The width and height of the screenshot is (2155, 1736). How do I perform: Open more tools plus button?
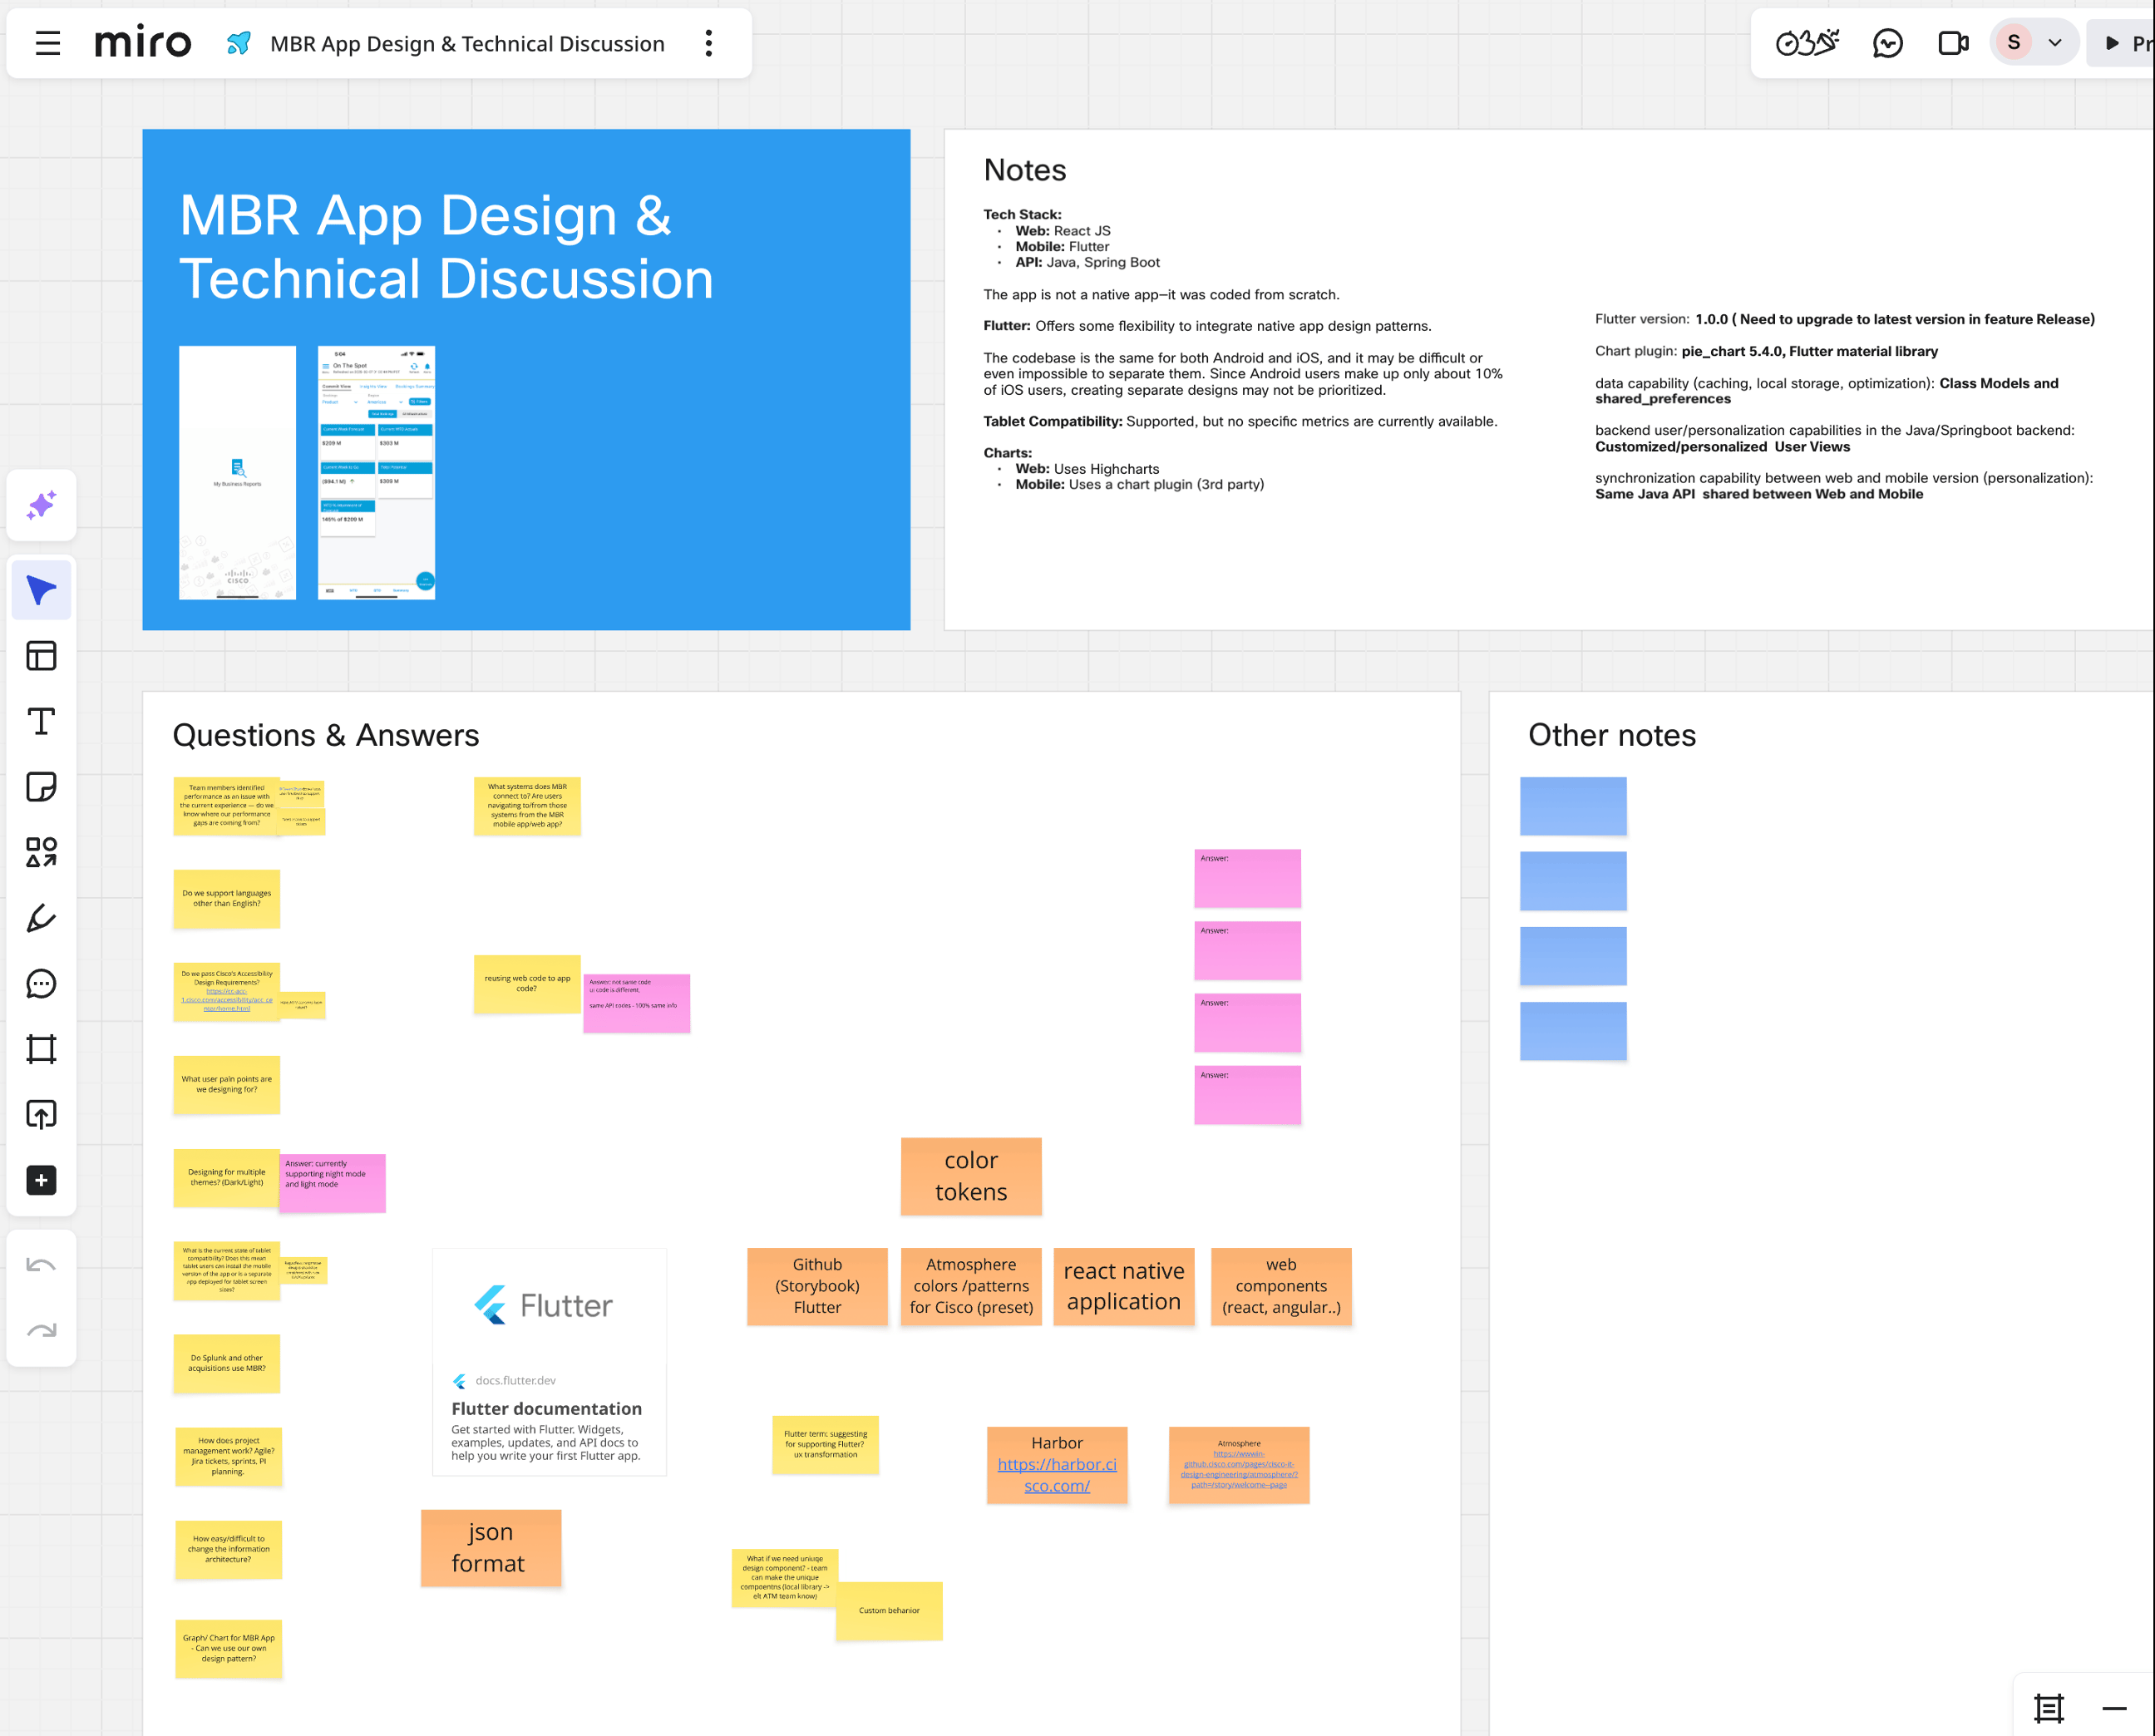pos(41,1180)
